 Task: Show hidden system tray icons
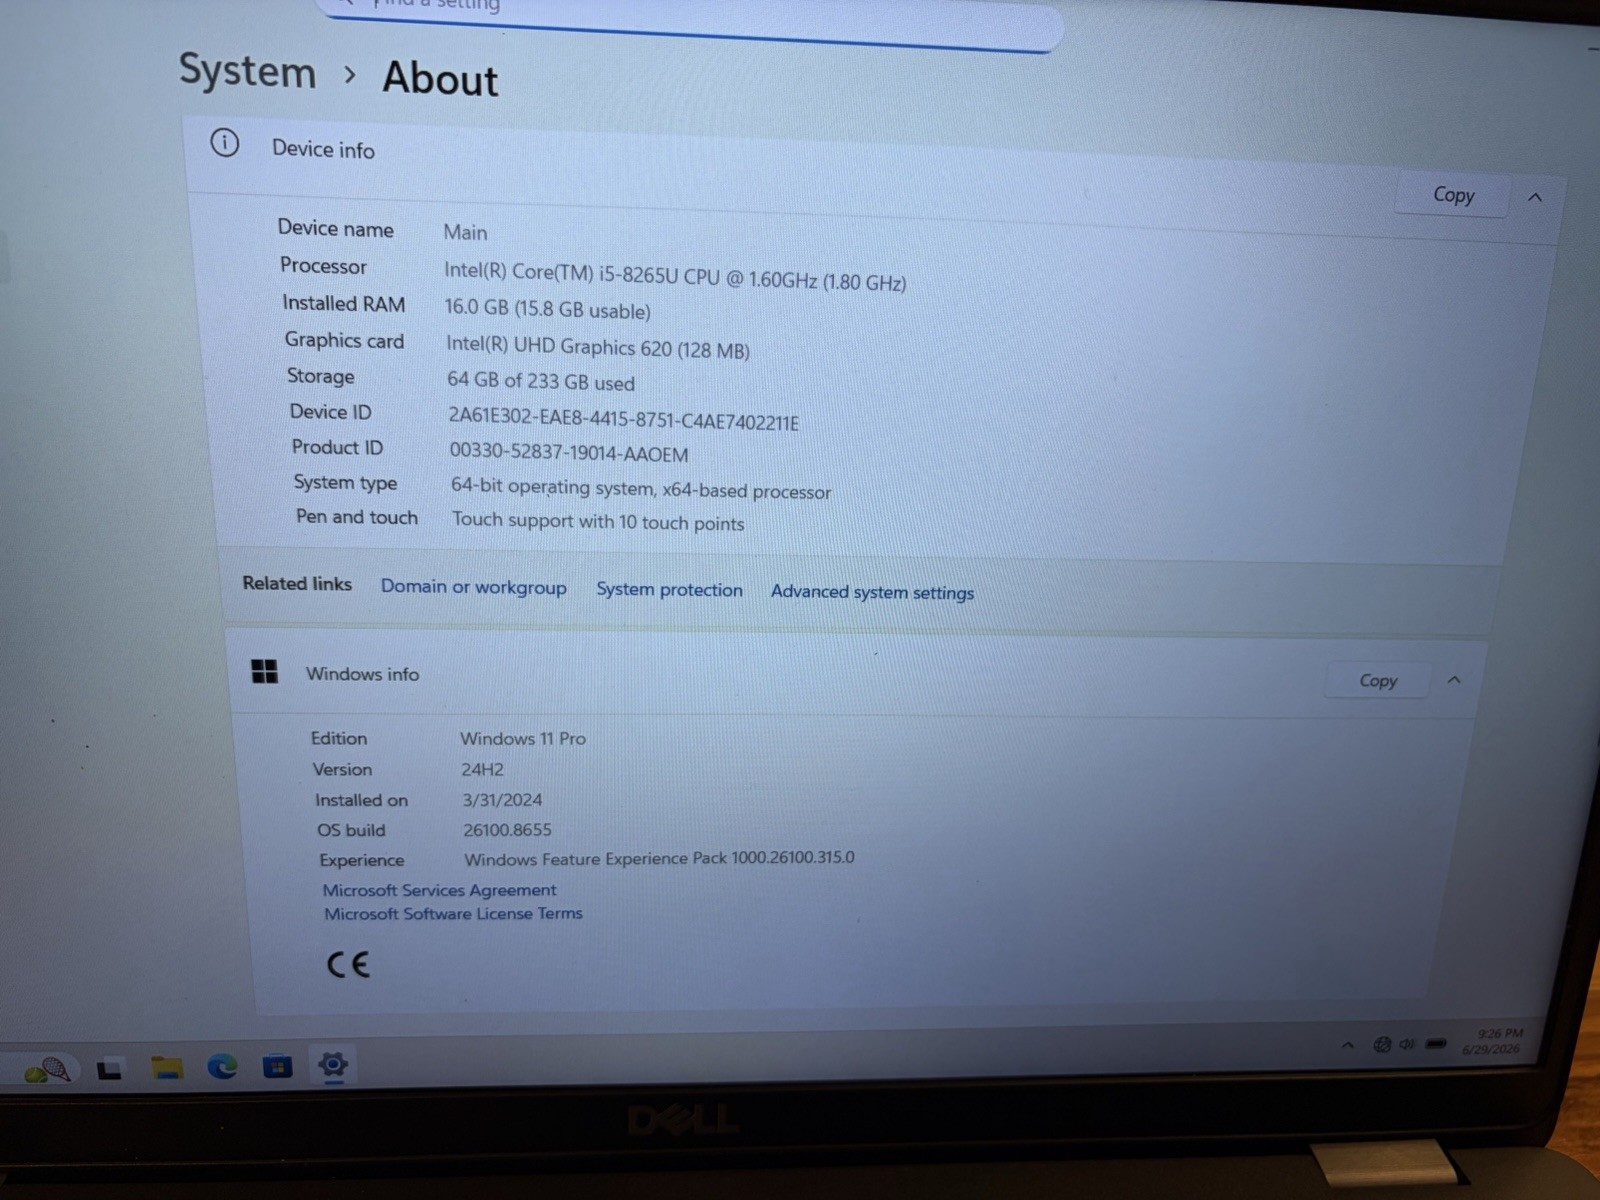(1348, 1045)
